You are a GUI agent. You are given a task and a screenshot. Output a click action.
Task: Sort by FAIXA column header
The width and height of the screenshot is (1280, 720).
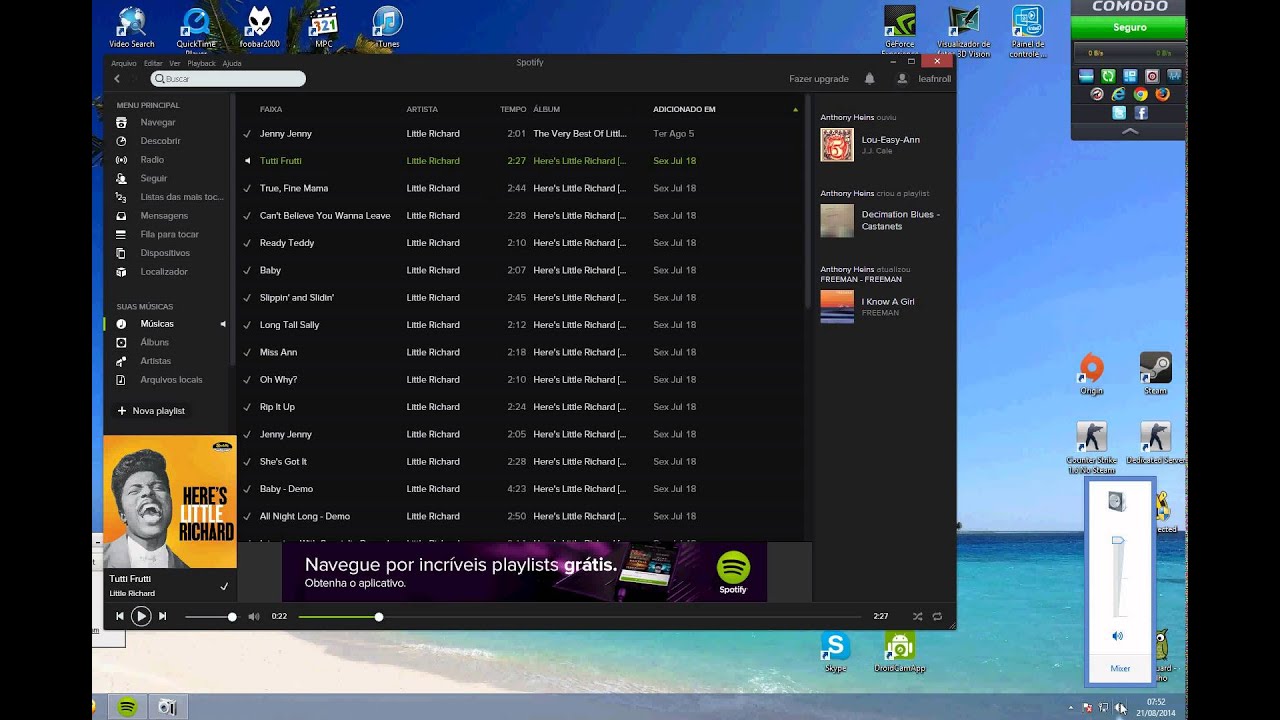point(271,109)
